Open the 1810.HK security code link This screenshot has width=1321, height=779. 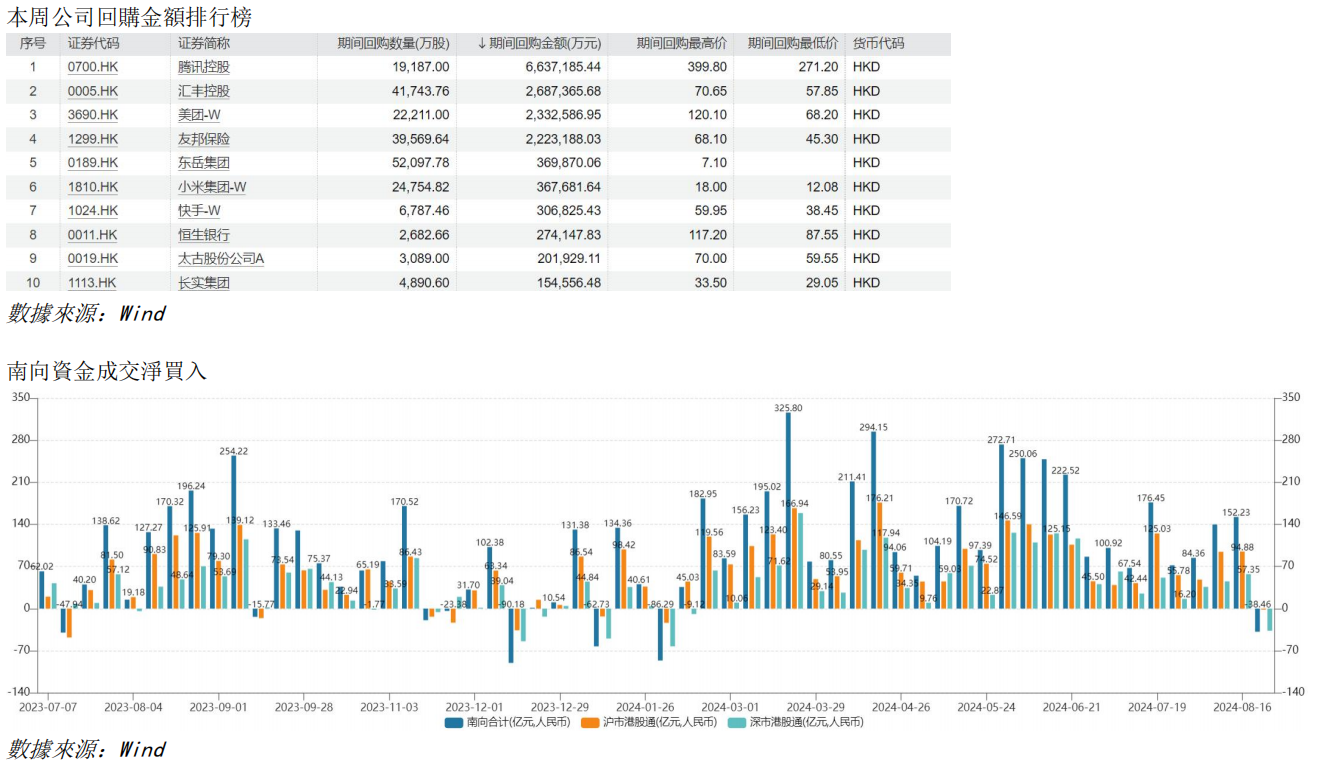(x=93, y=187)
